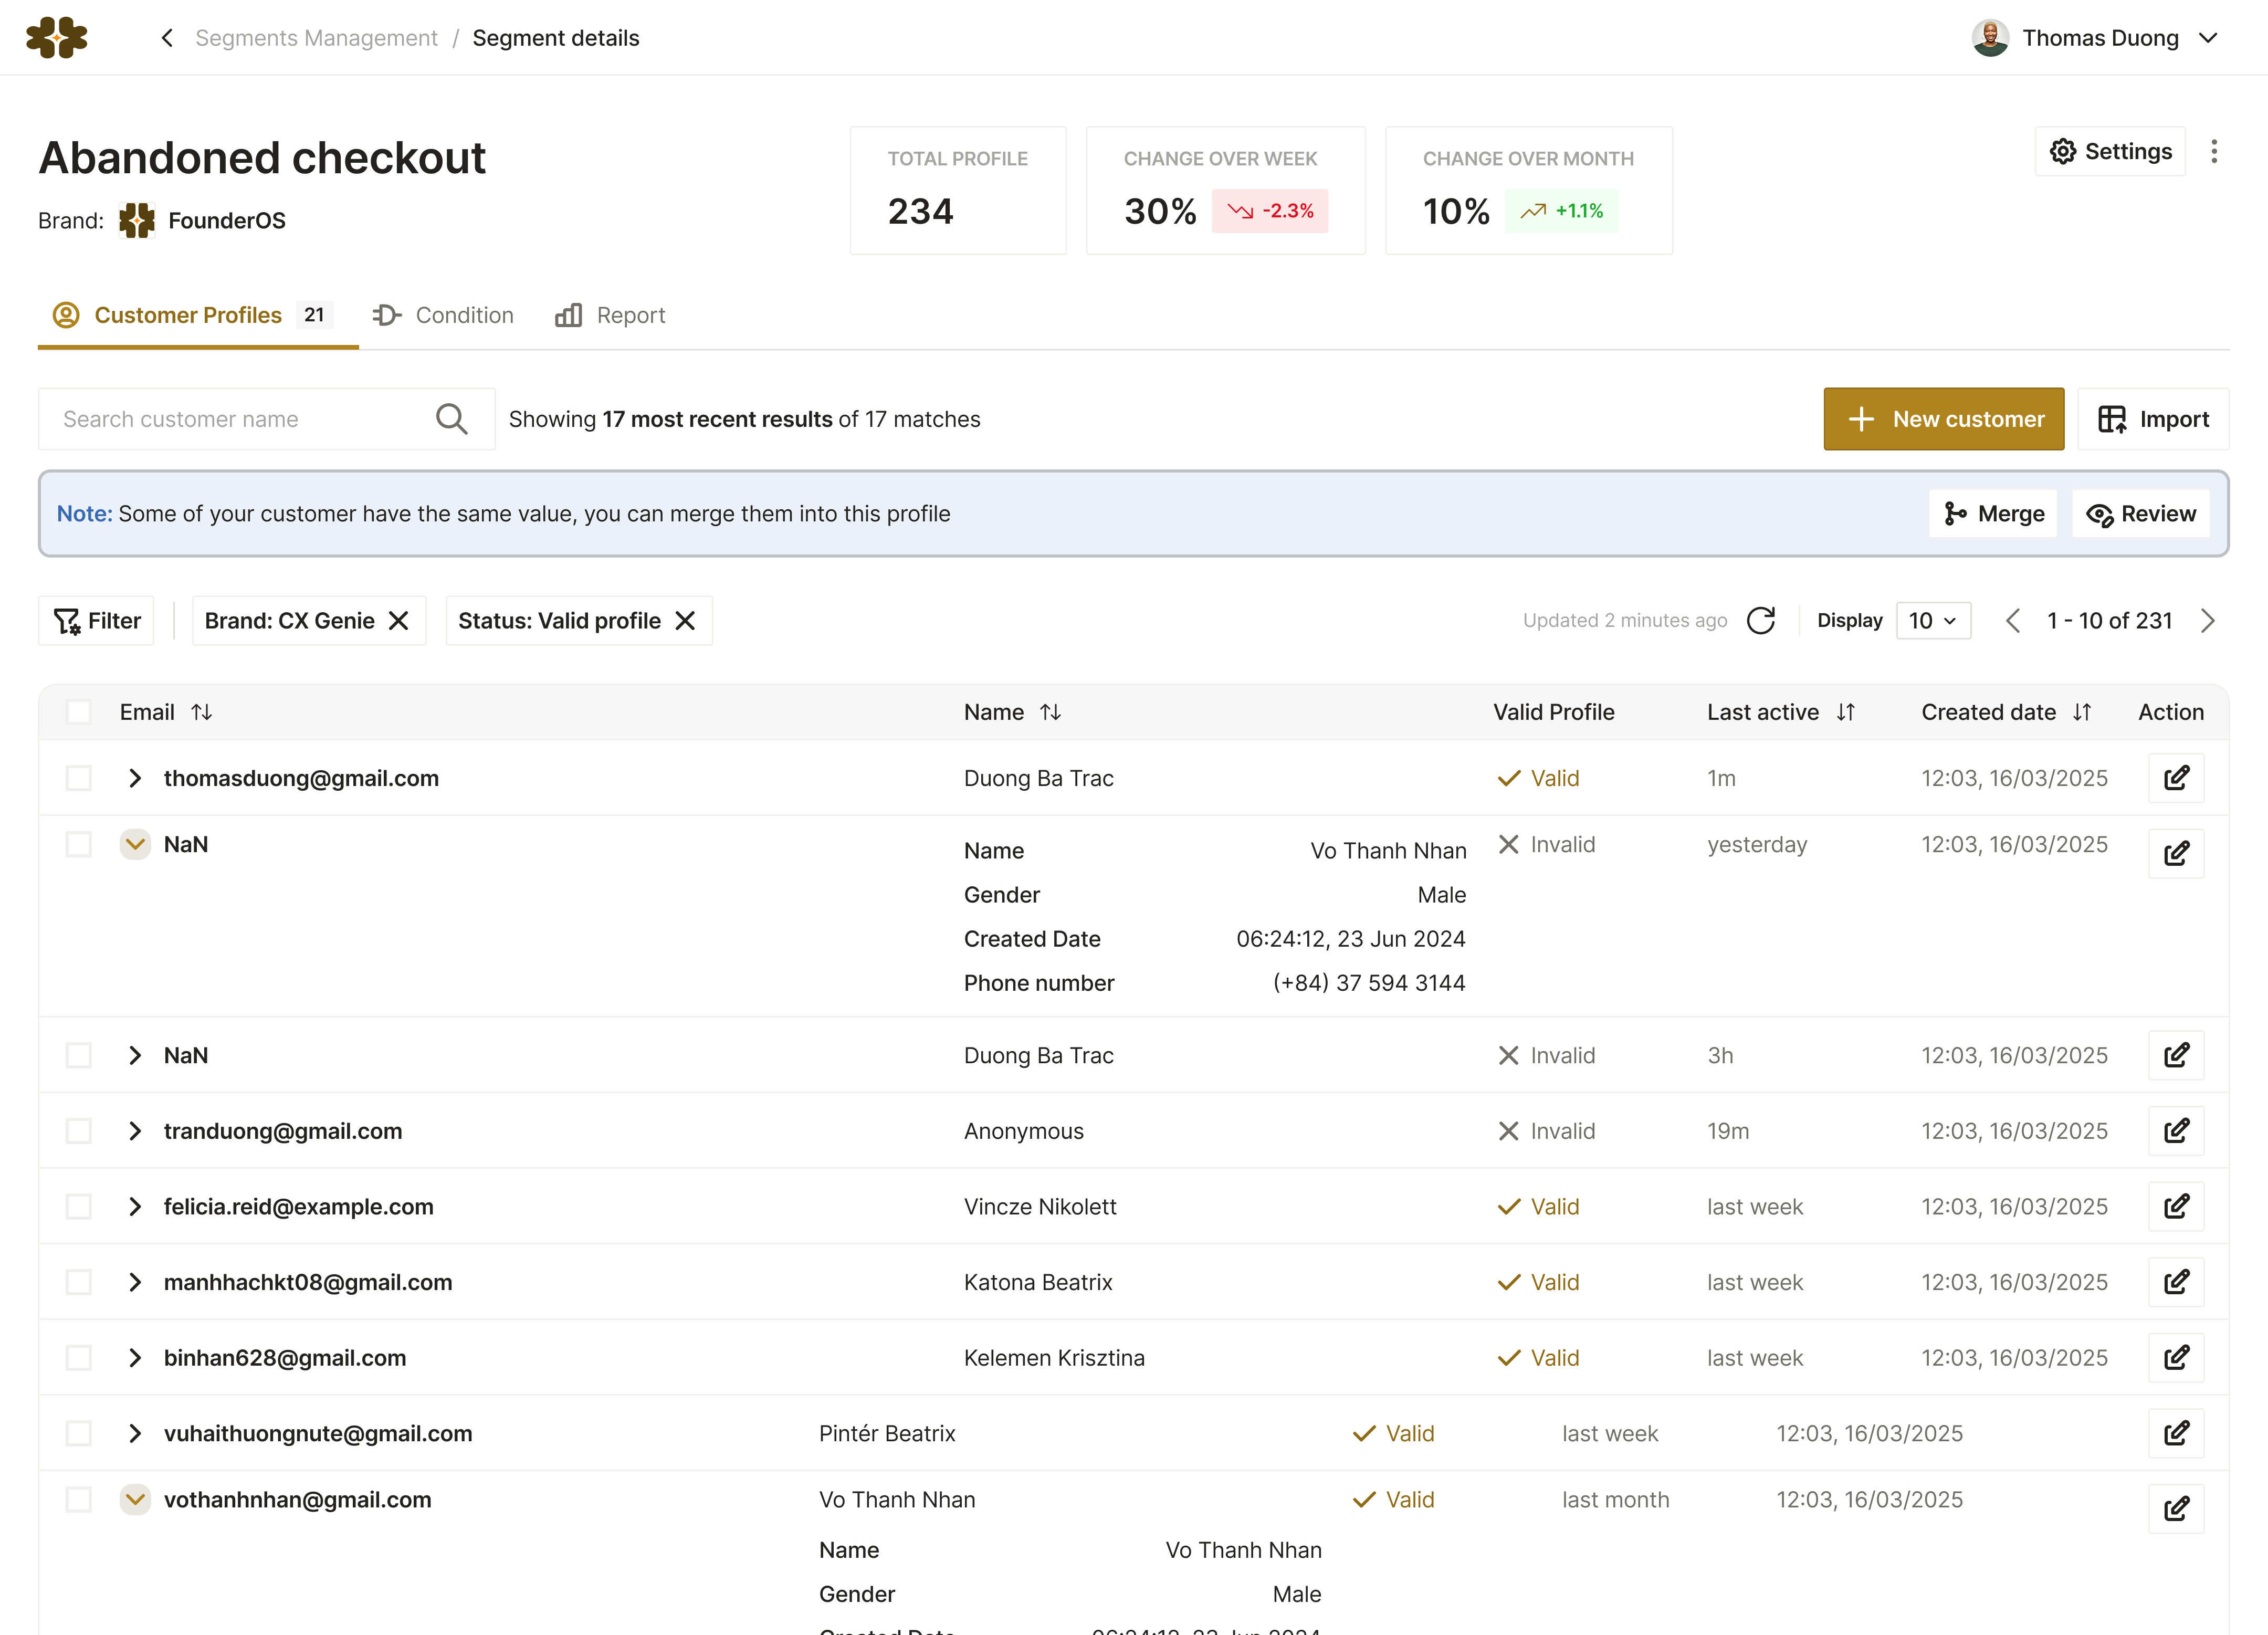Click back arrow in breadcrumb
The height and width of the screenshot is (1635, 2268).
[167, 38]
